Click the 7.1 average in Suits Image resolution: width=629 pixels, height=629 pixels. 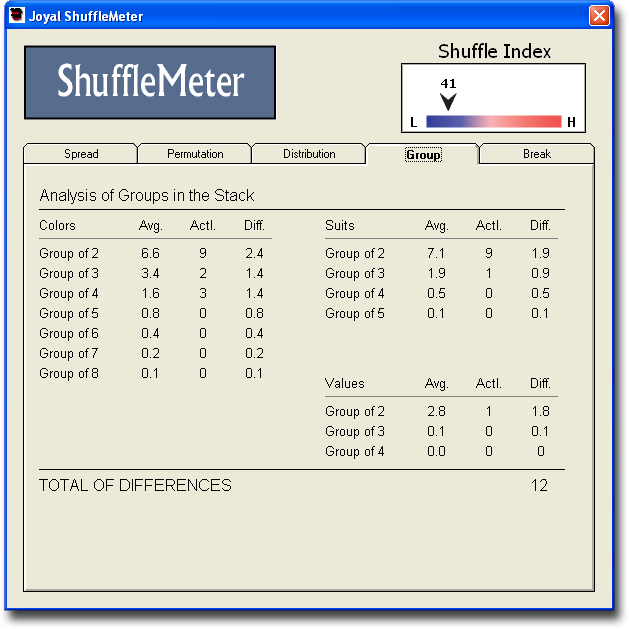[436, 254]
